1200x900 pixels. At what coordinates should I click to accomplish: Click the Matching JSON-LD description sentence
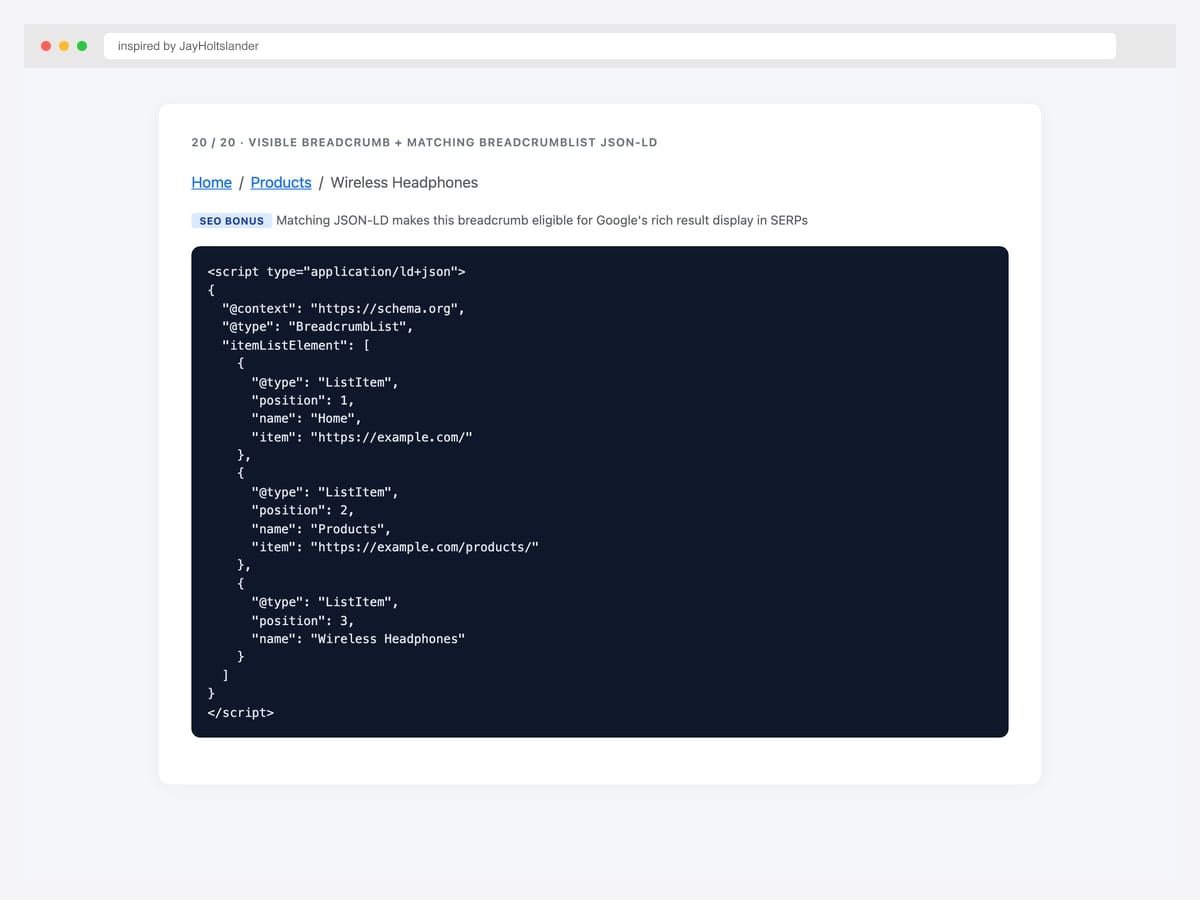(x=542, y=220)
